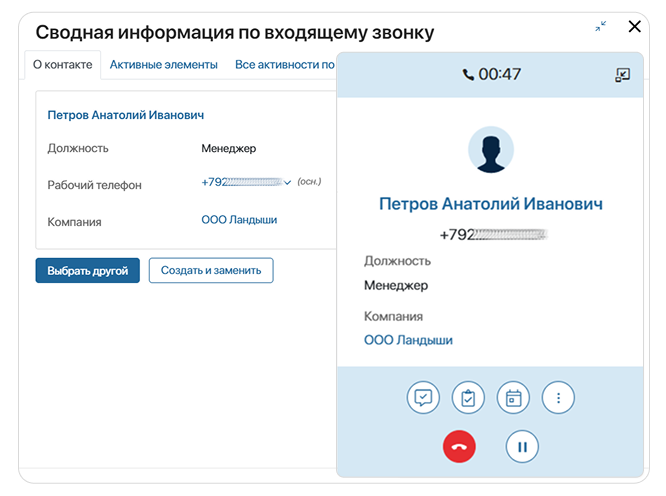This screenshot has width=666, height=496.
Task: Schedule an event with the calendar icon
Action: (513, 398)
